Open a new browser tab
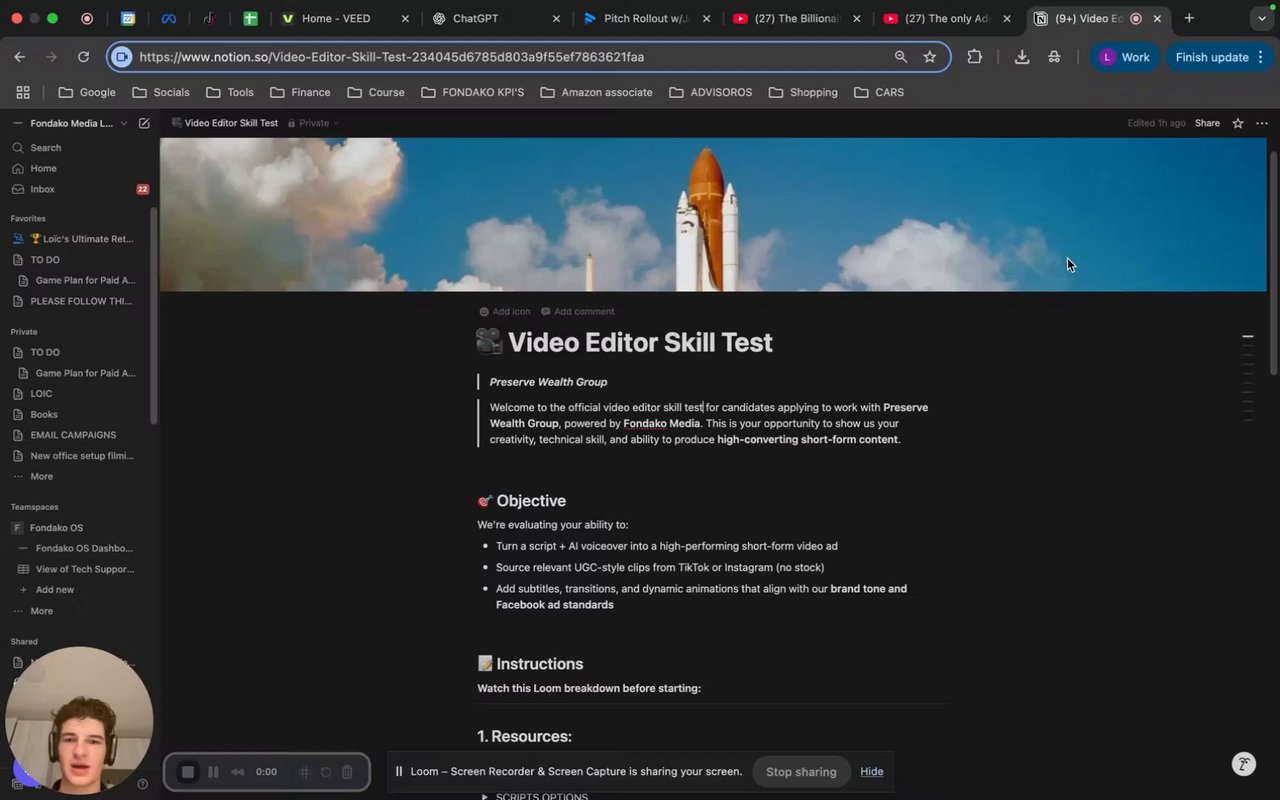This screenshot has height=800, width=1280. [x=1189, y=18]
